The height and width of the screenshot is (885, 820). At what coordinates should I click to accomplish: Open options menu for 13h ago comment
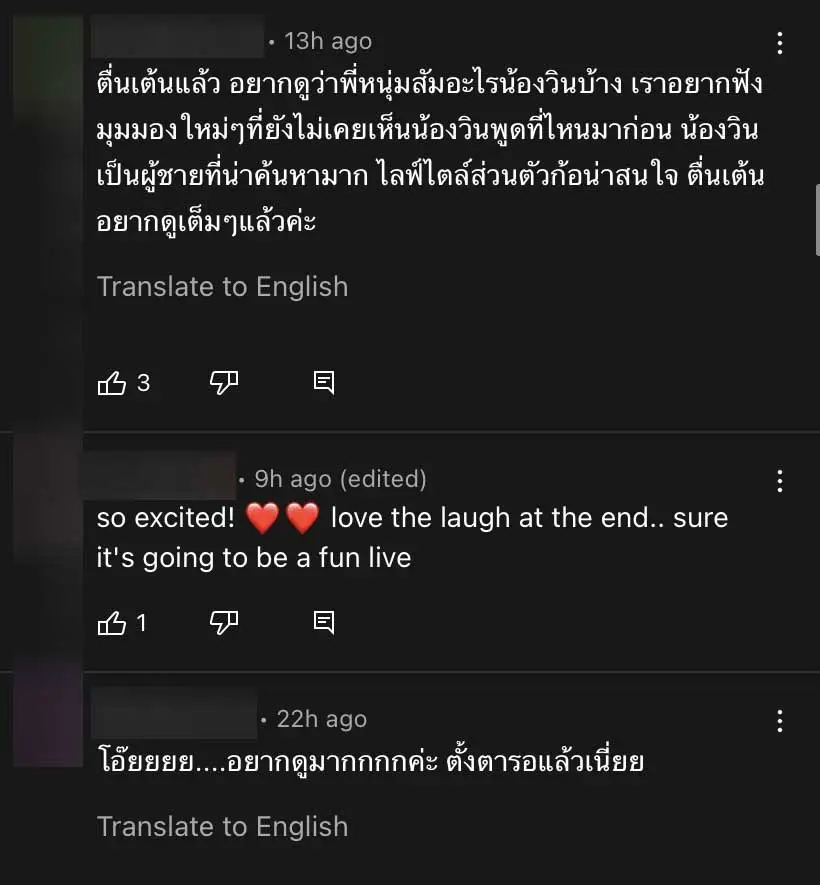click(x=780, y=43)
